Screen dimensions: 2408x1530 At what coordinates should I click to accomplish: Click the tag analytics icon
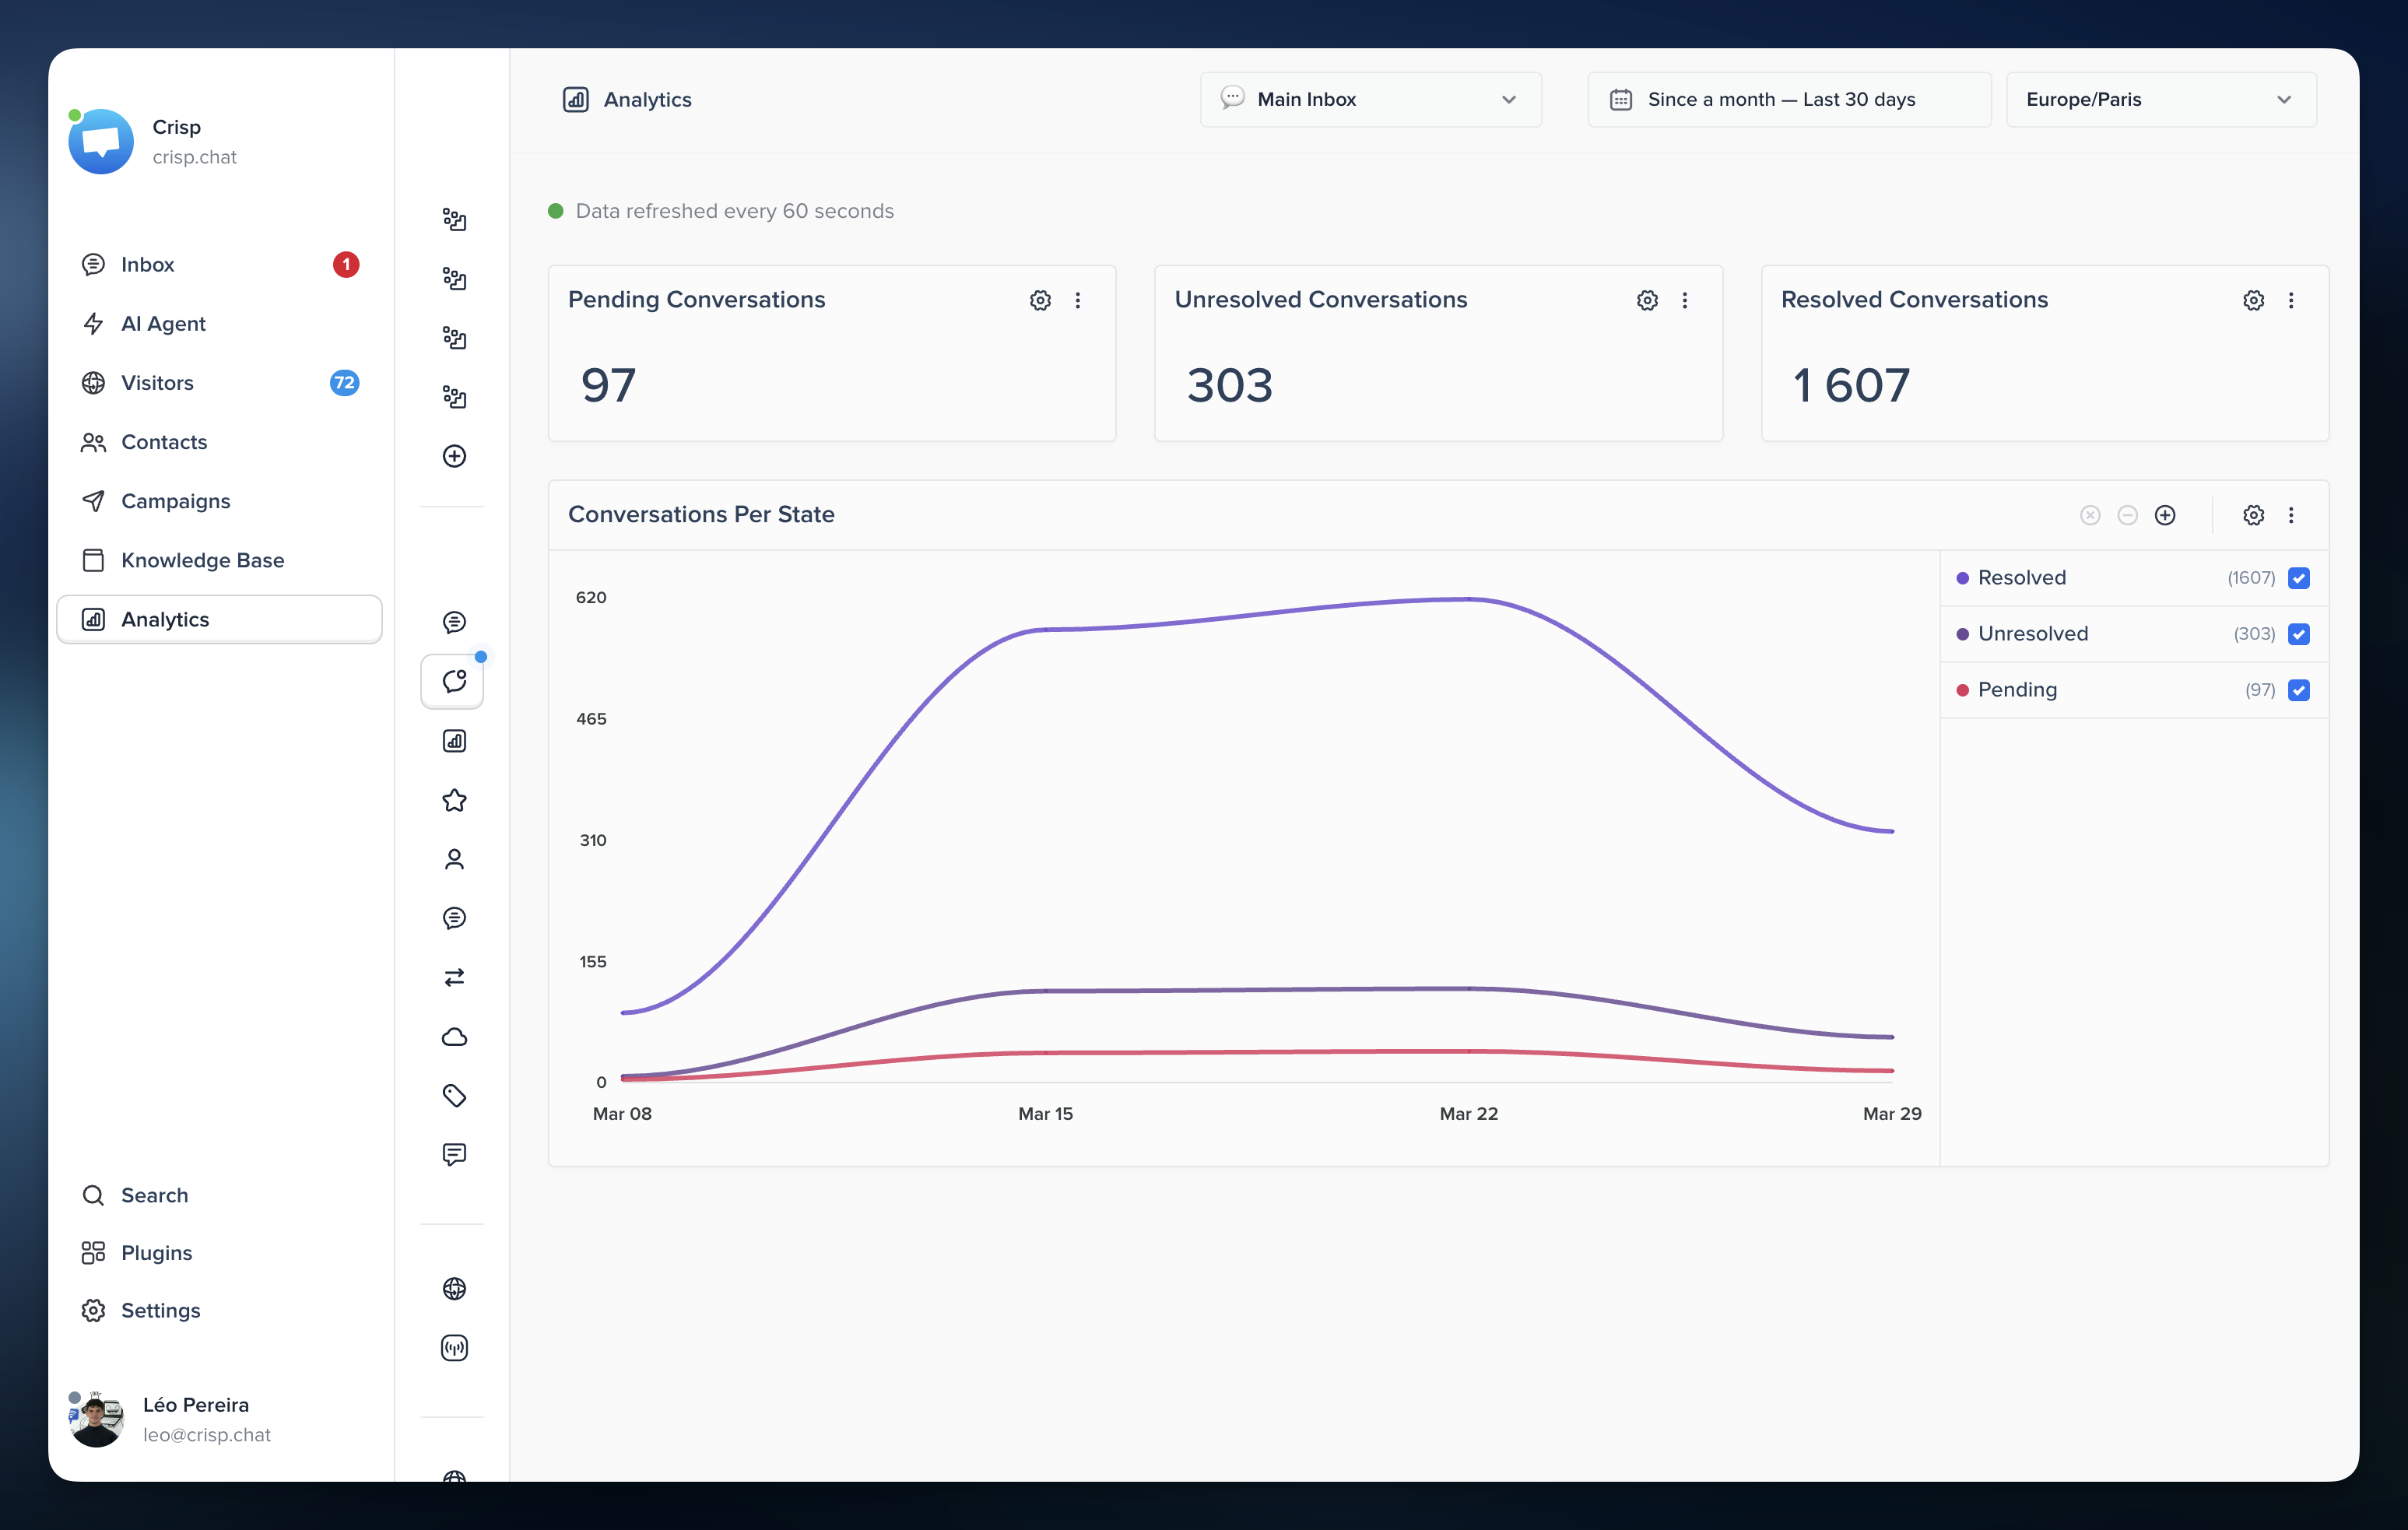(455, 1095)
